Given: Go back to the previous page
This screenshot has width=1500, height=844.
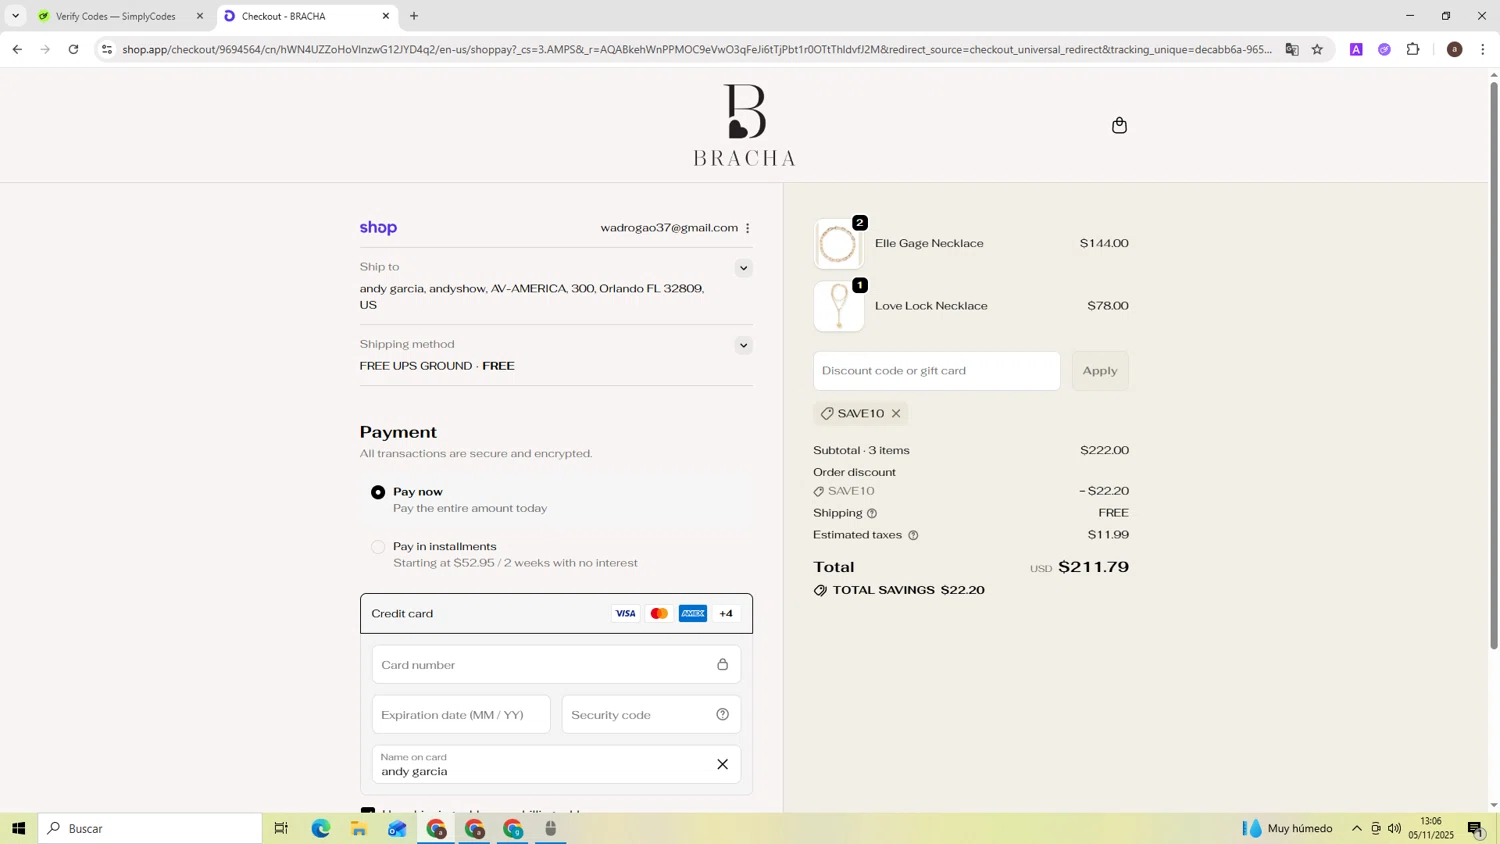Looking at the screenshot, I should click(x=17, y=49).
